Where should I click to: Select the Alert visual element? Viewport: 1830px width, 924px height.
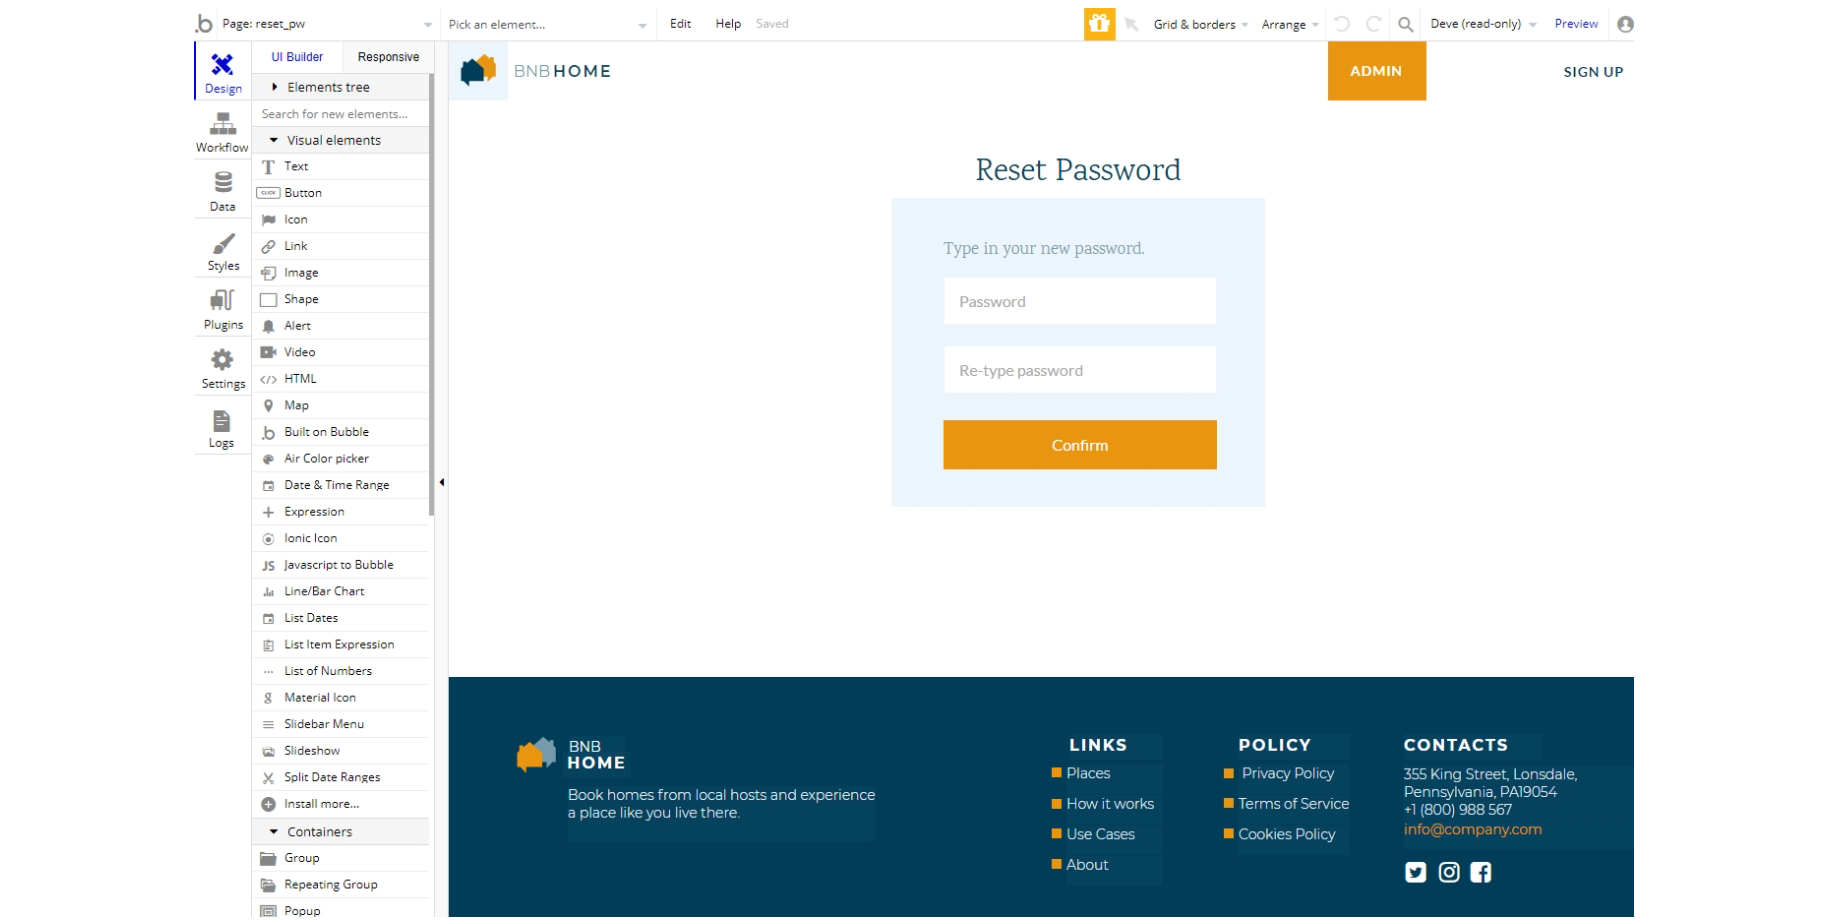(342, 326)
